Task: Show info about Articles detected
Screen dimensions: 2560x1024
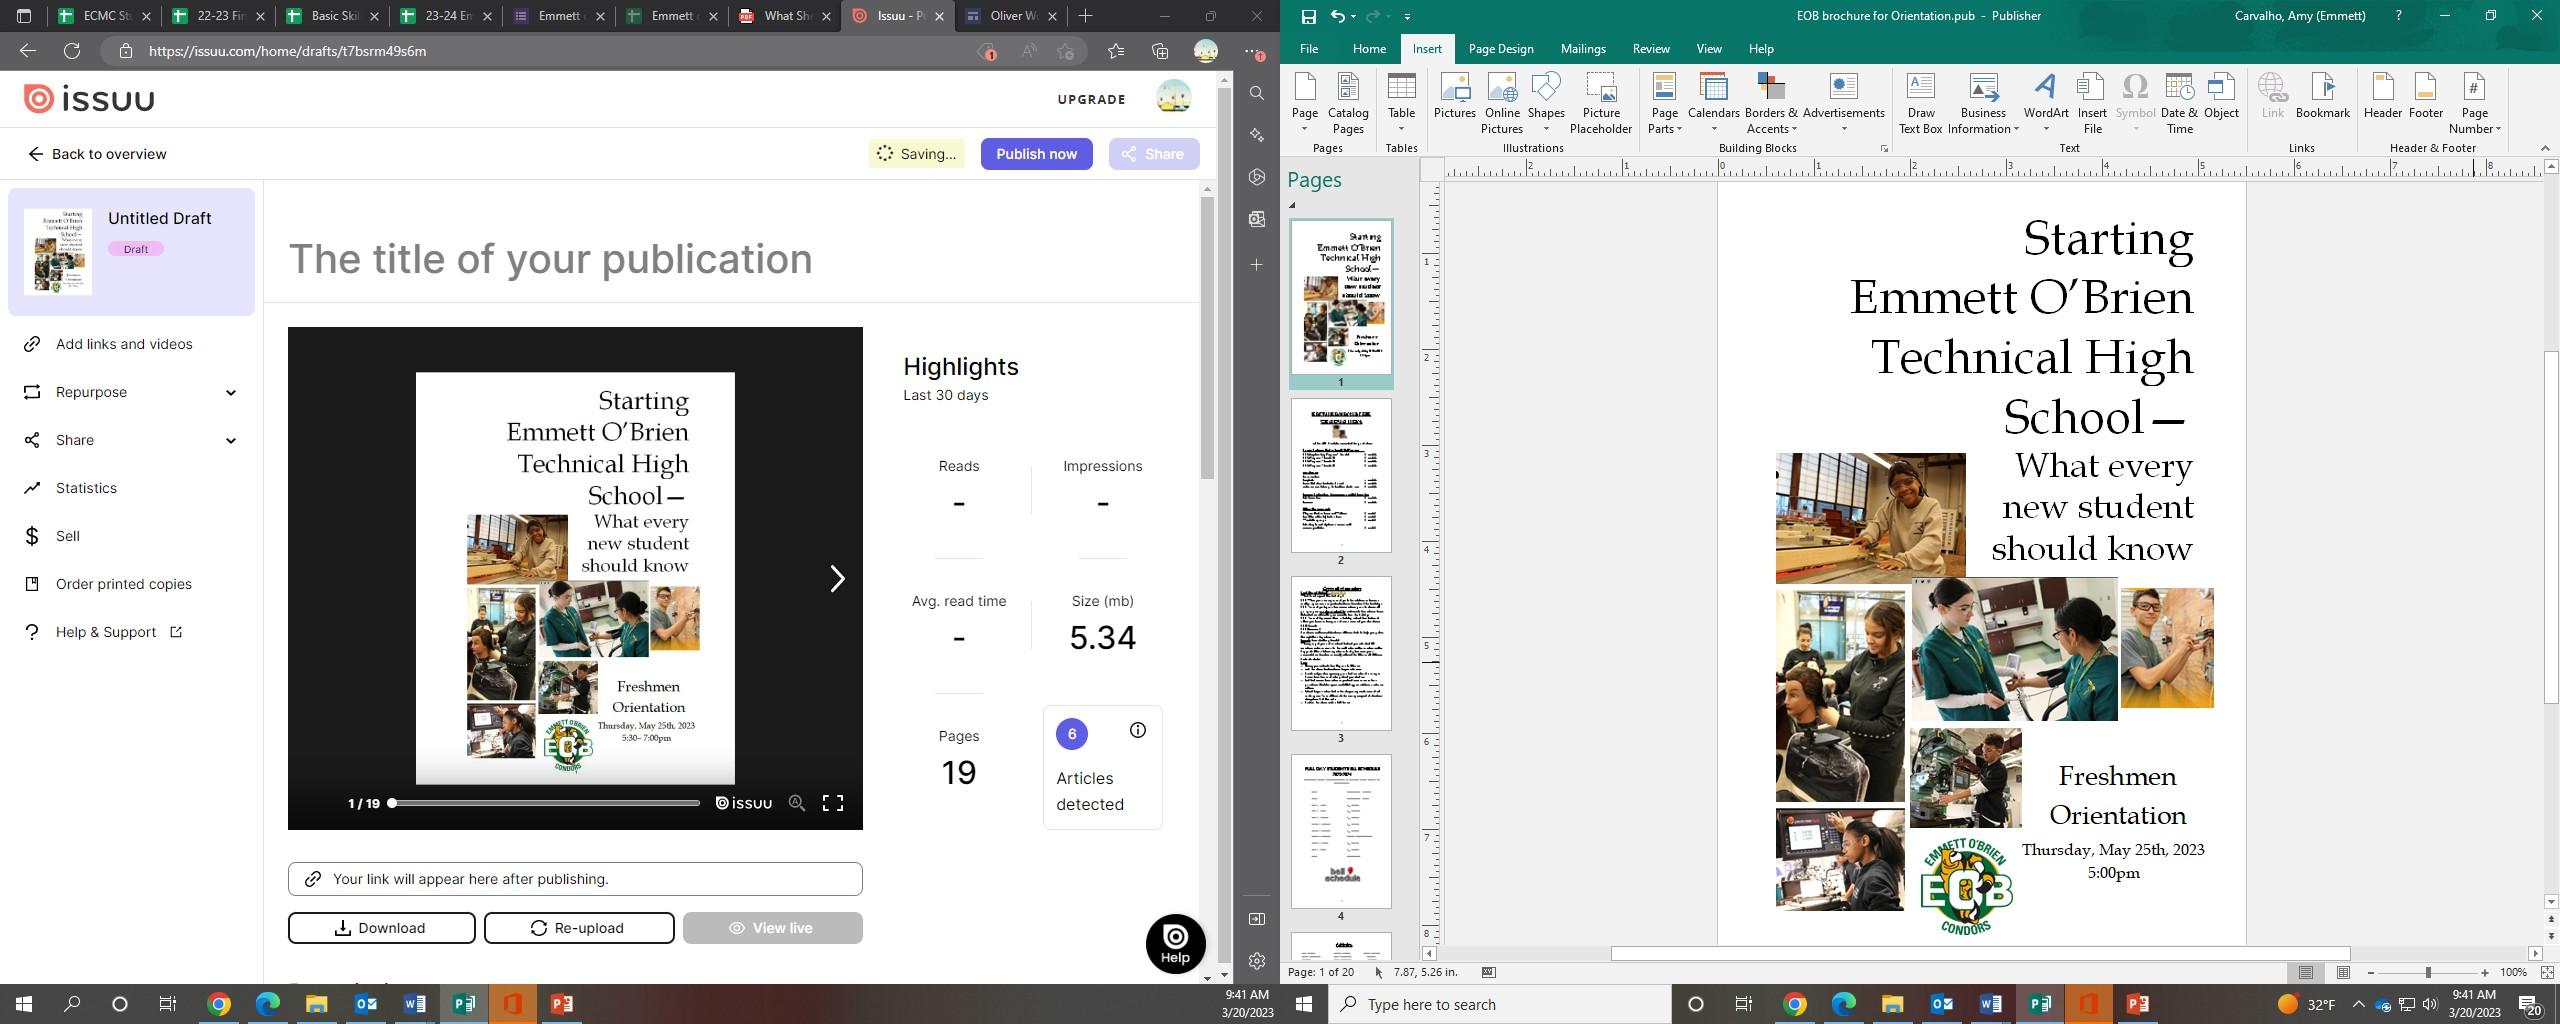Action: pyautogui.click(x=1137, y=731)
